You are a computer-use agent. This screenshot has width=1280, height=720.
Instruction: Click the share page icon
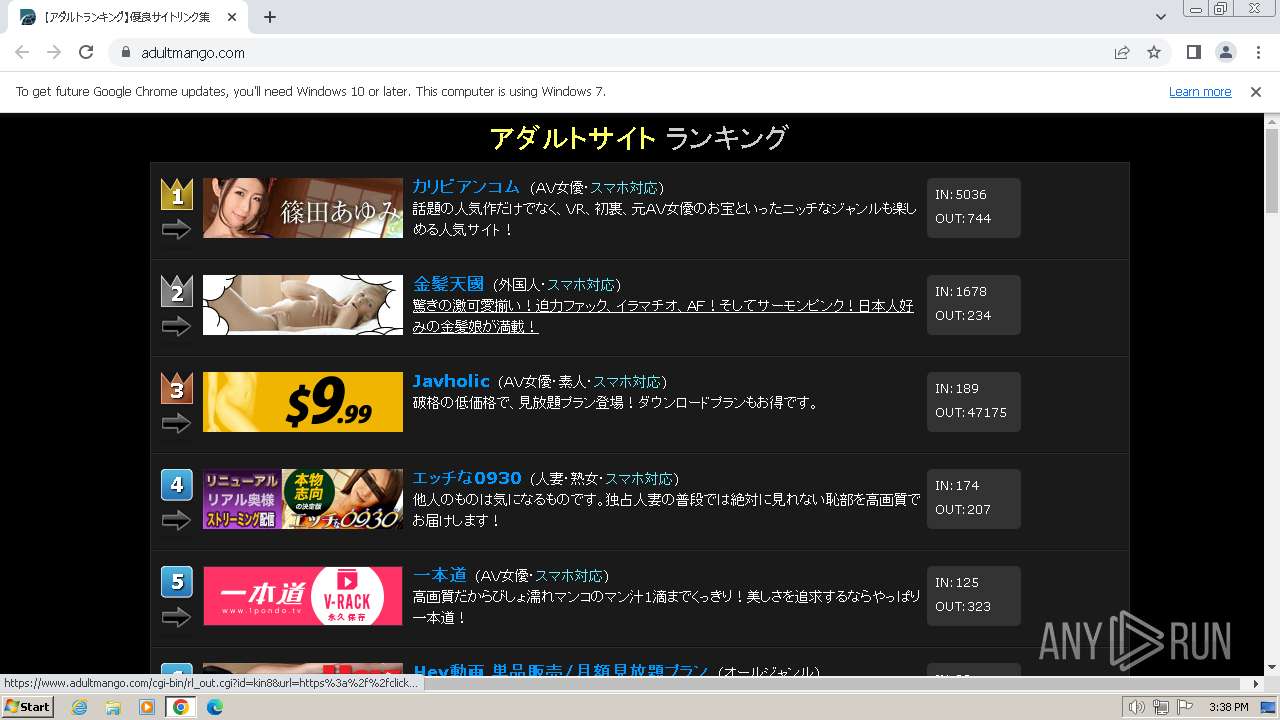pyautogui.click(x=1122, y=52)
